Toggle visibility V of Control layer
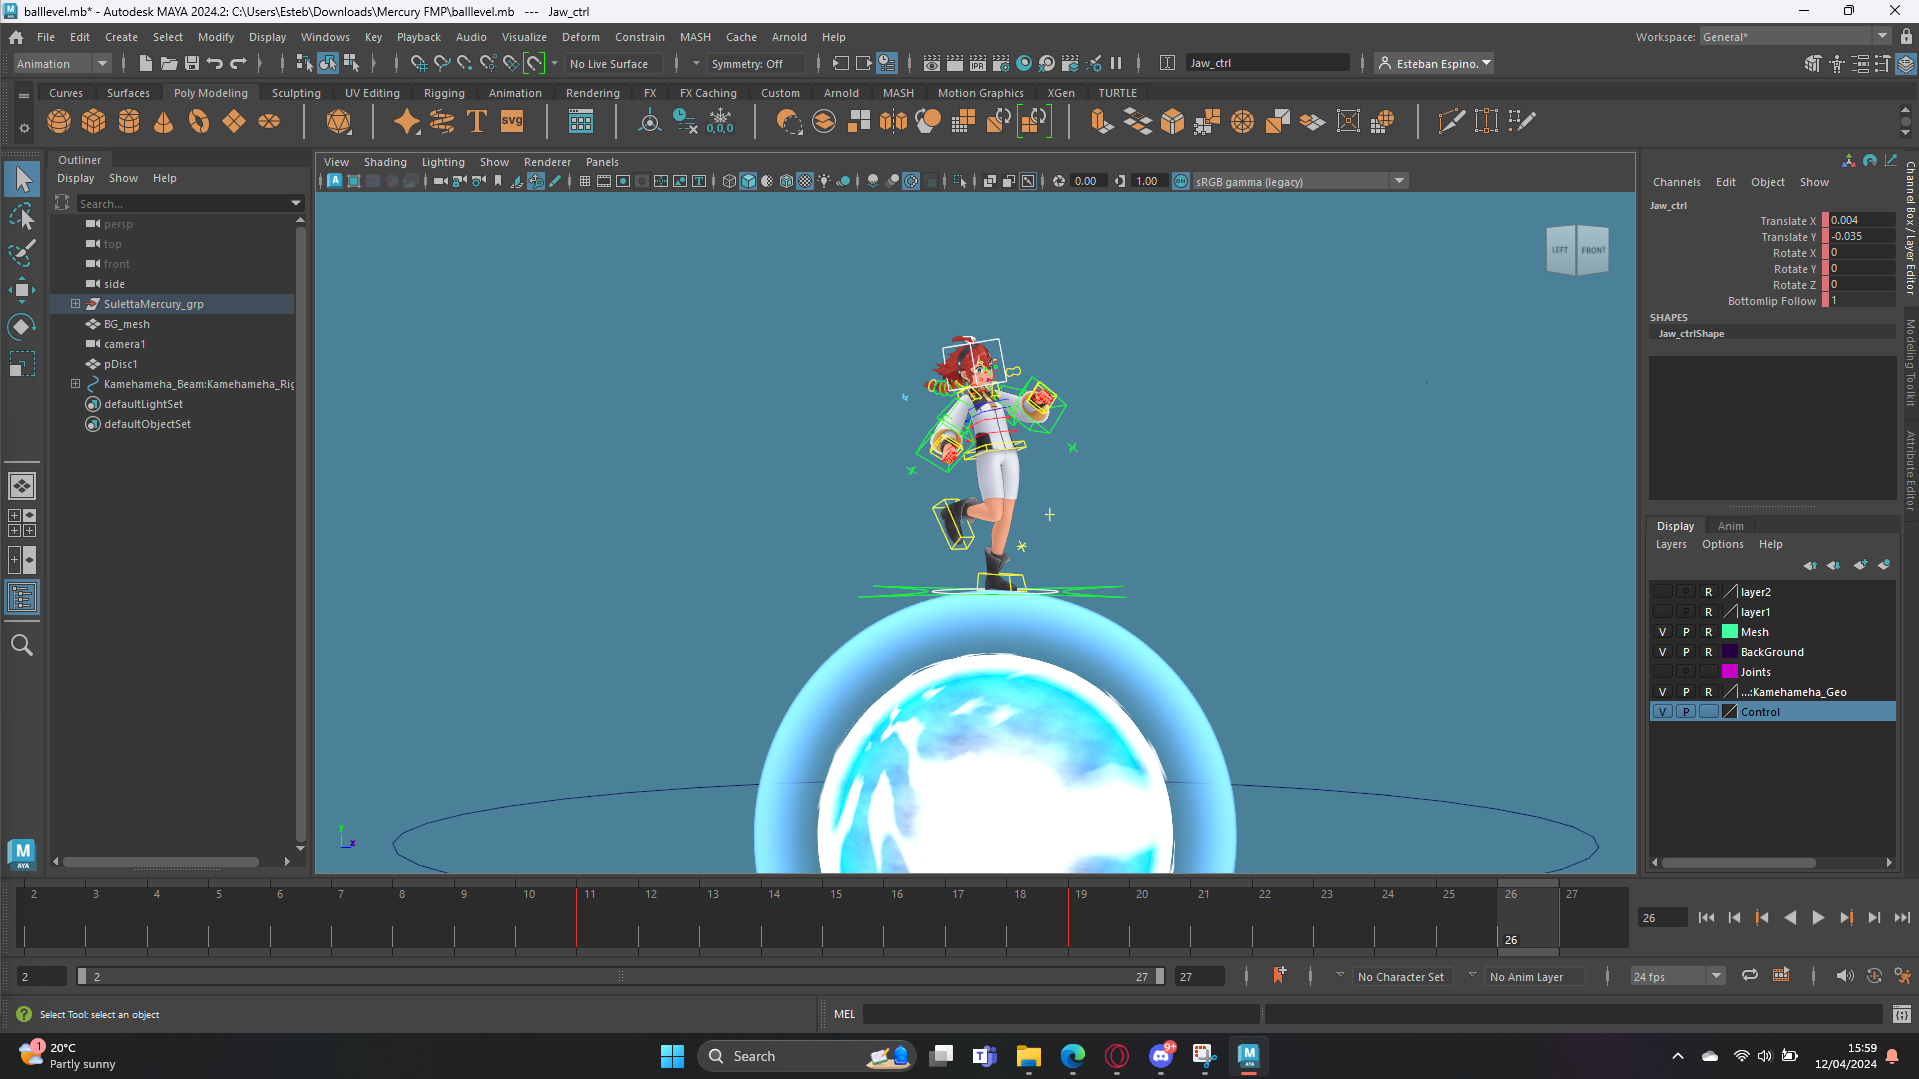Image resolution: width=1919 pixels, height=1079 pixels. (x=1663, y=712)
